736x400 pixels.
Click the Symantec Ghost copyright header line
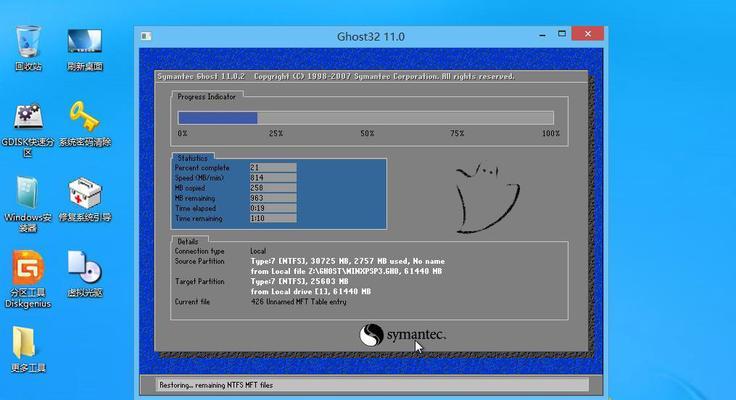pyautogui.click(x=336, y=77)
